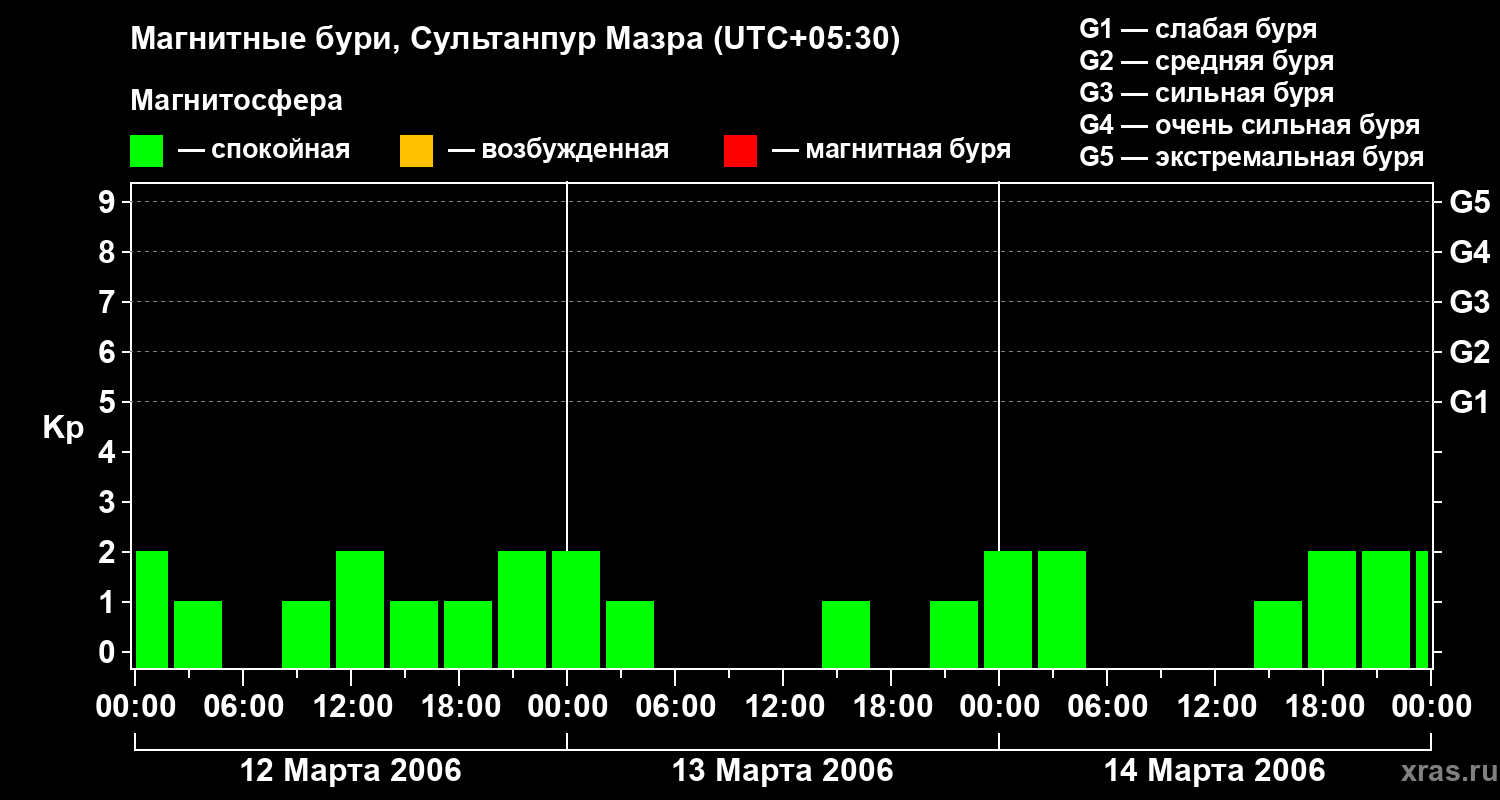Click the Kp 2 bar over 12:00, 12 March
This screenshot has height=800, width=1500.
[x=360, y=609]
